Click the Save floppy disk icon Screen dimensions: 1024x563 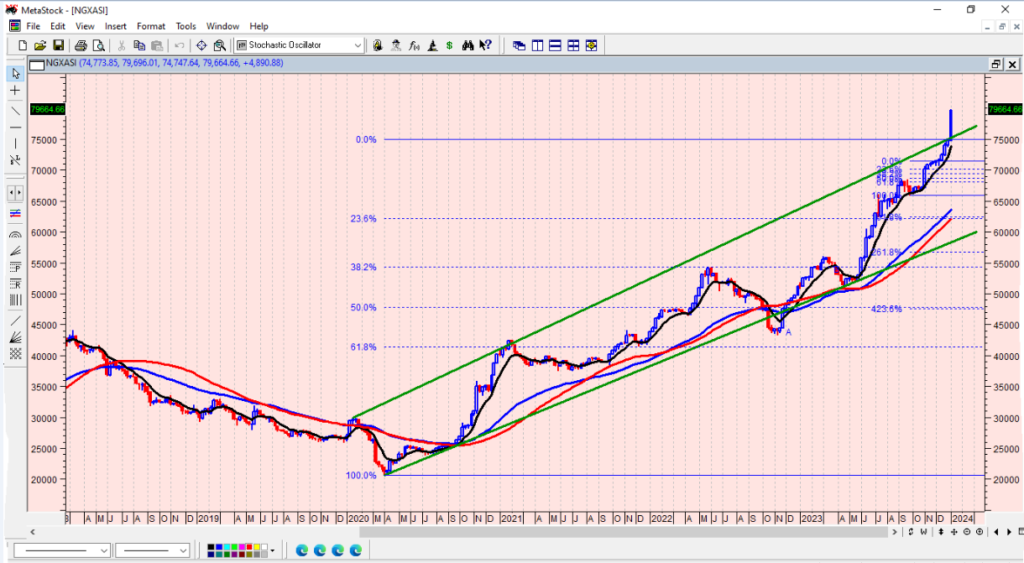(58, 45)
